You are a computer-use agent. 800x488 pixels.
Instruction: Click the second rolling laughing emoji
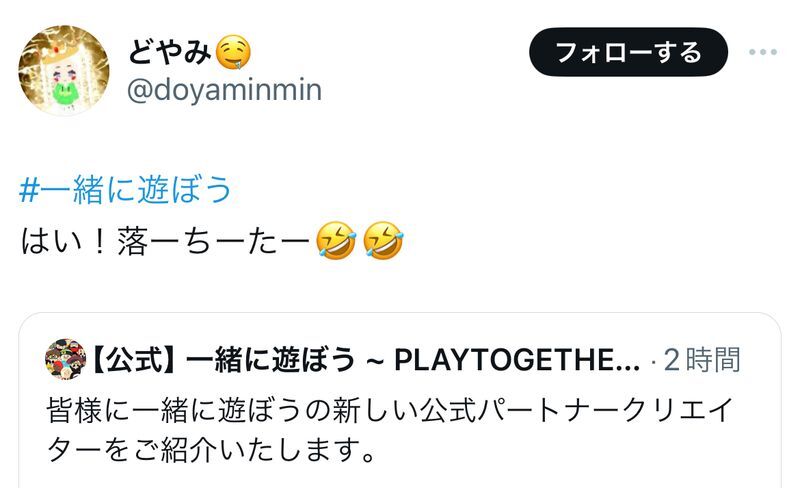pos(383,240)
